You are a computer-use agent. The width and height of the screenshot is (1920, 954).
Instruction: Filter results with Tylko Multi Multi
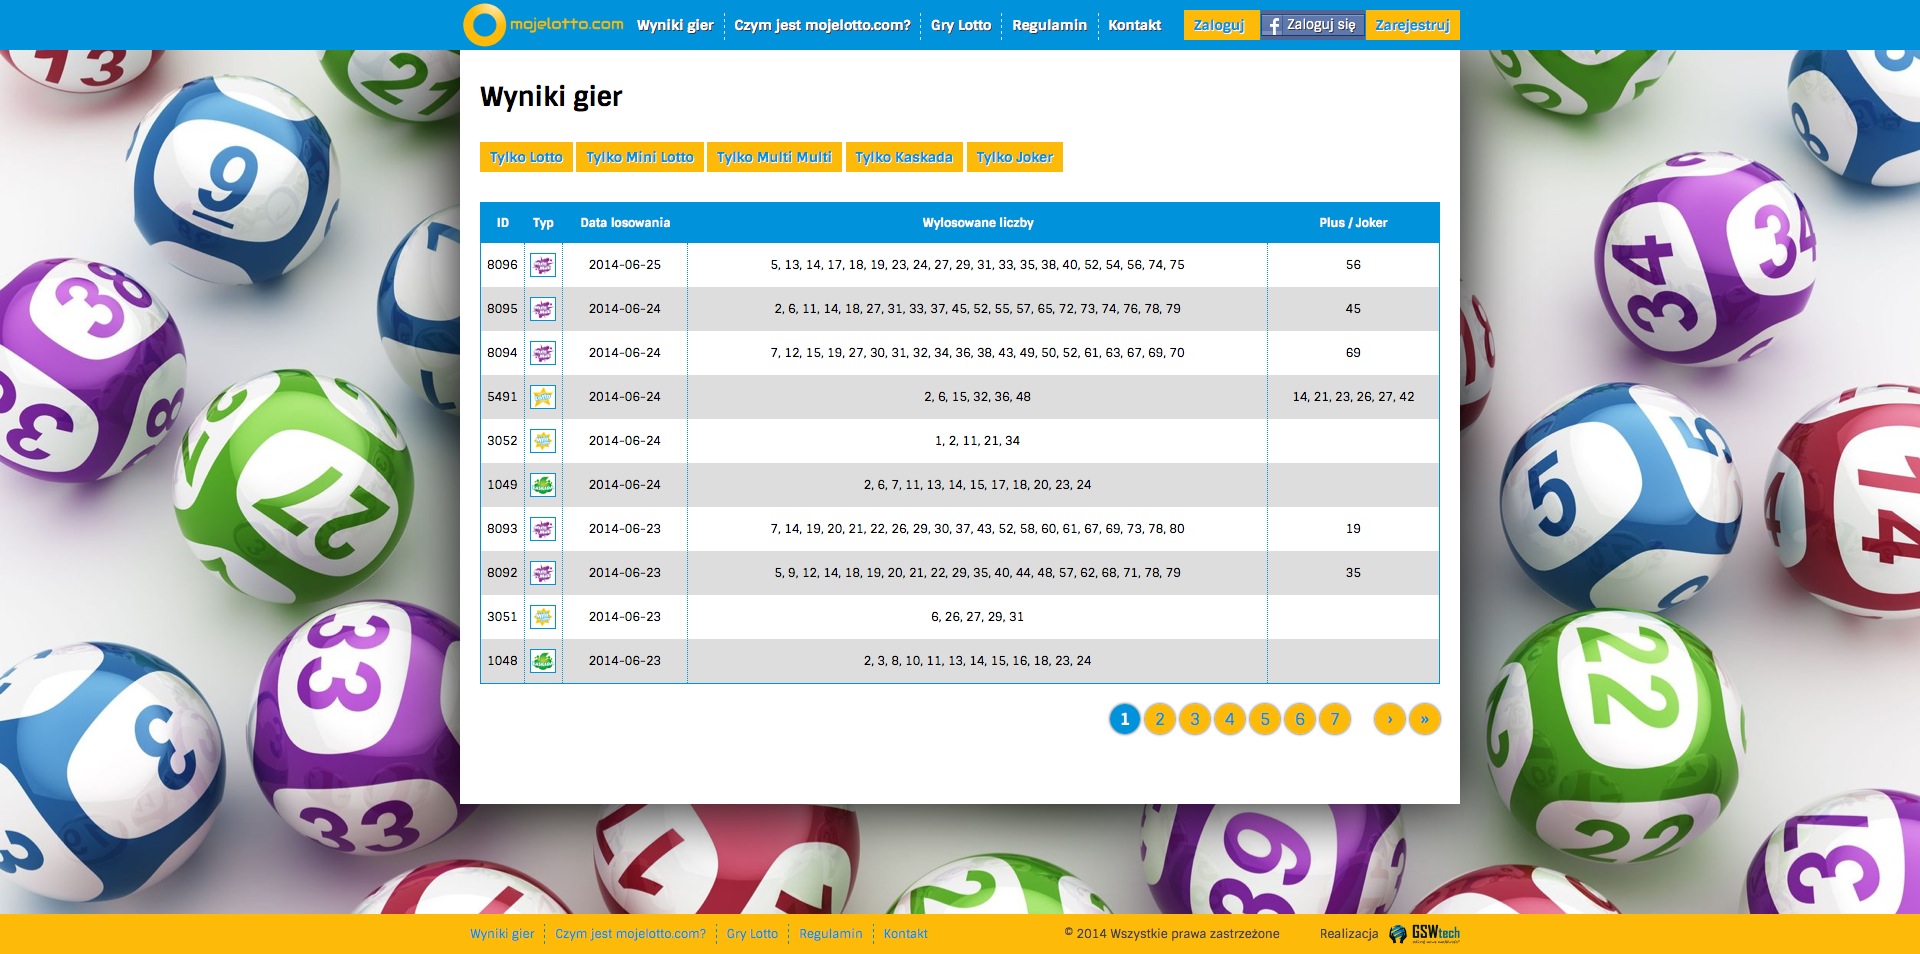(x=774, y=157)
